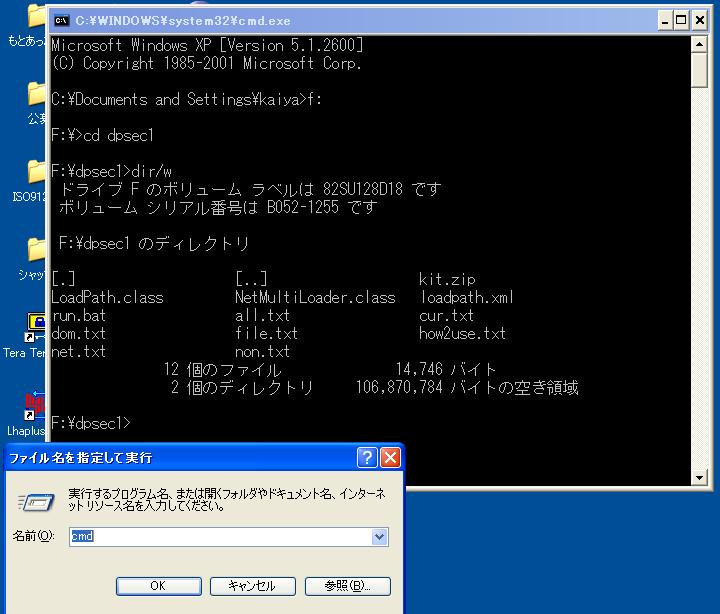Click the Run dialog title bar ファイル名を指定して実行
Image resolution: width=720 pixels, height=614 pixels.
(81, 458)
